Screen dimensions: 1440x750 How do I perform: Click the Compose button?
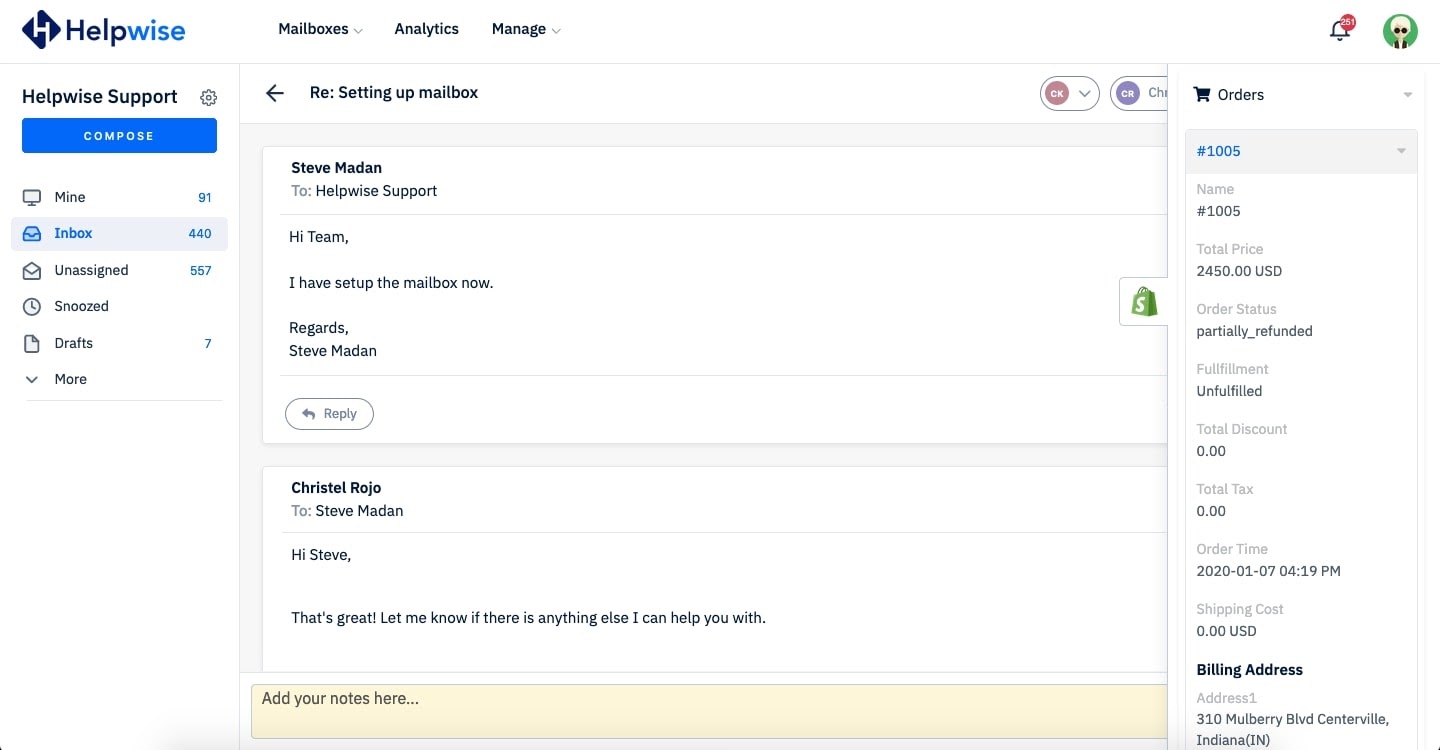pos(119,135)
